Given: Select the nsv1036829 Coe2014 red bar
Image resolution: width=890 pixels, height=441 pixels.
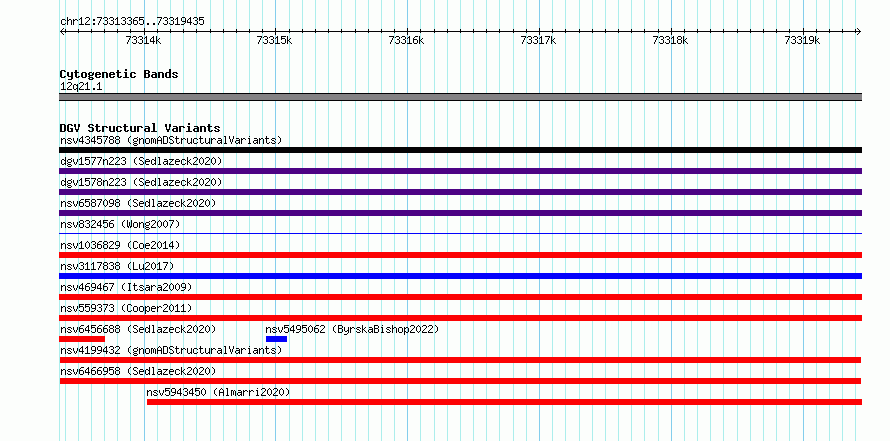Looking at the screenshot, I should click(x=460, y=255).
